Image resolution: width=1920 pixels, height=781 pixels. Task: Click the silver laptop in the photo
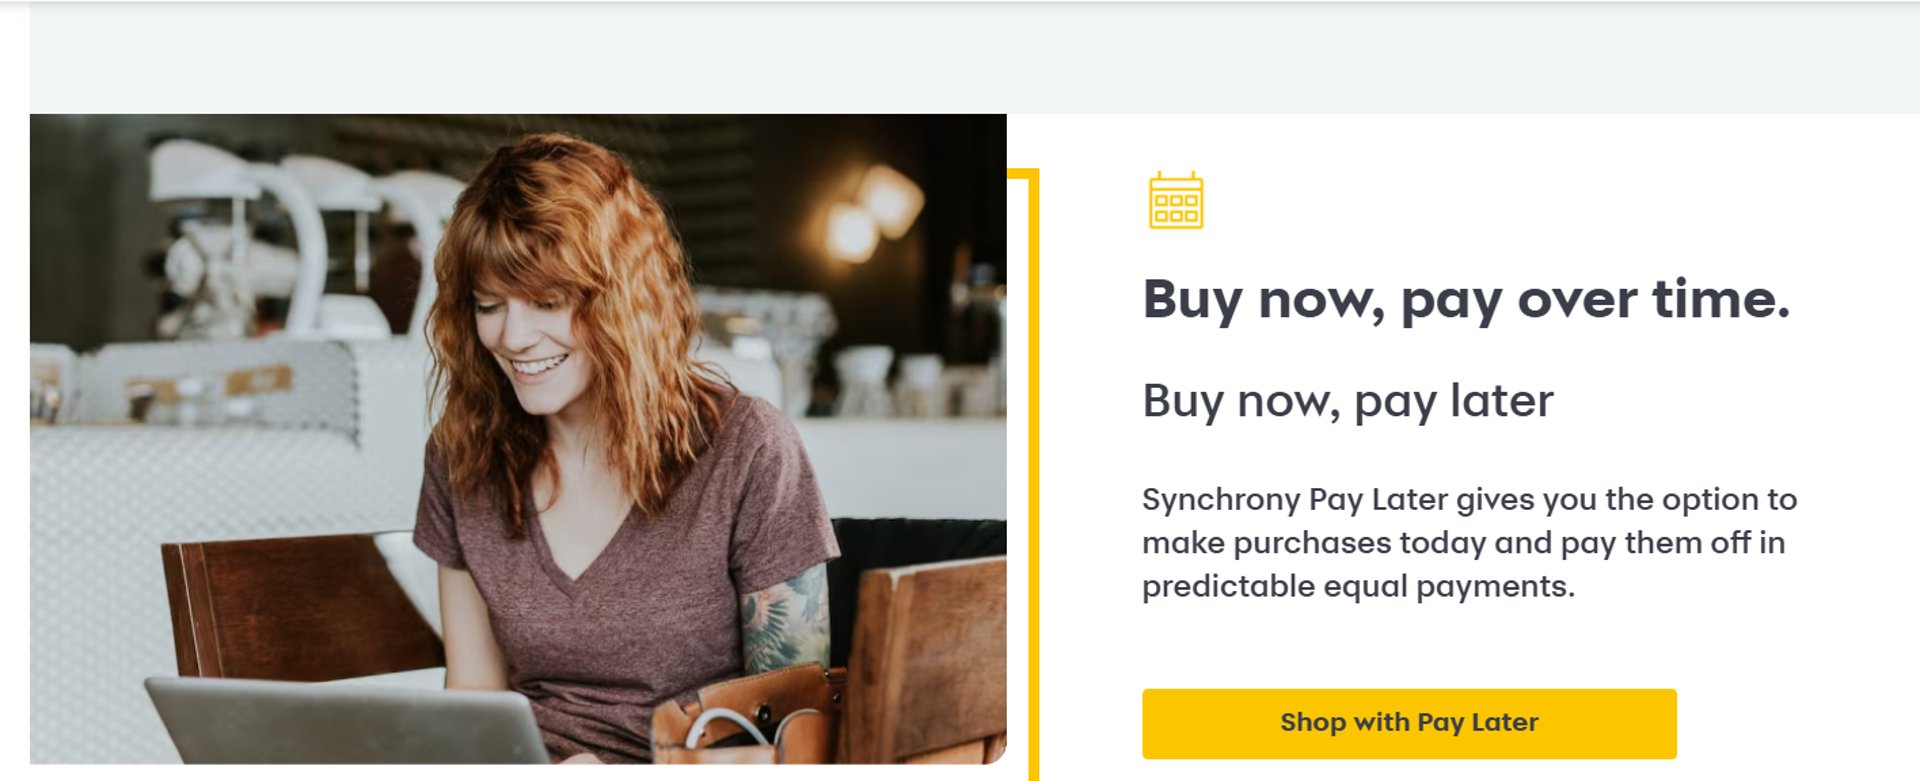pos(345,720)
